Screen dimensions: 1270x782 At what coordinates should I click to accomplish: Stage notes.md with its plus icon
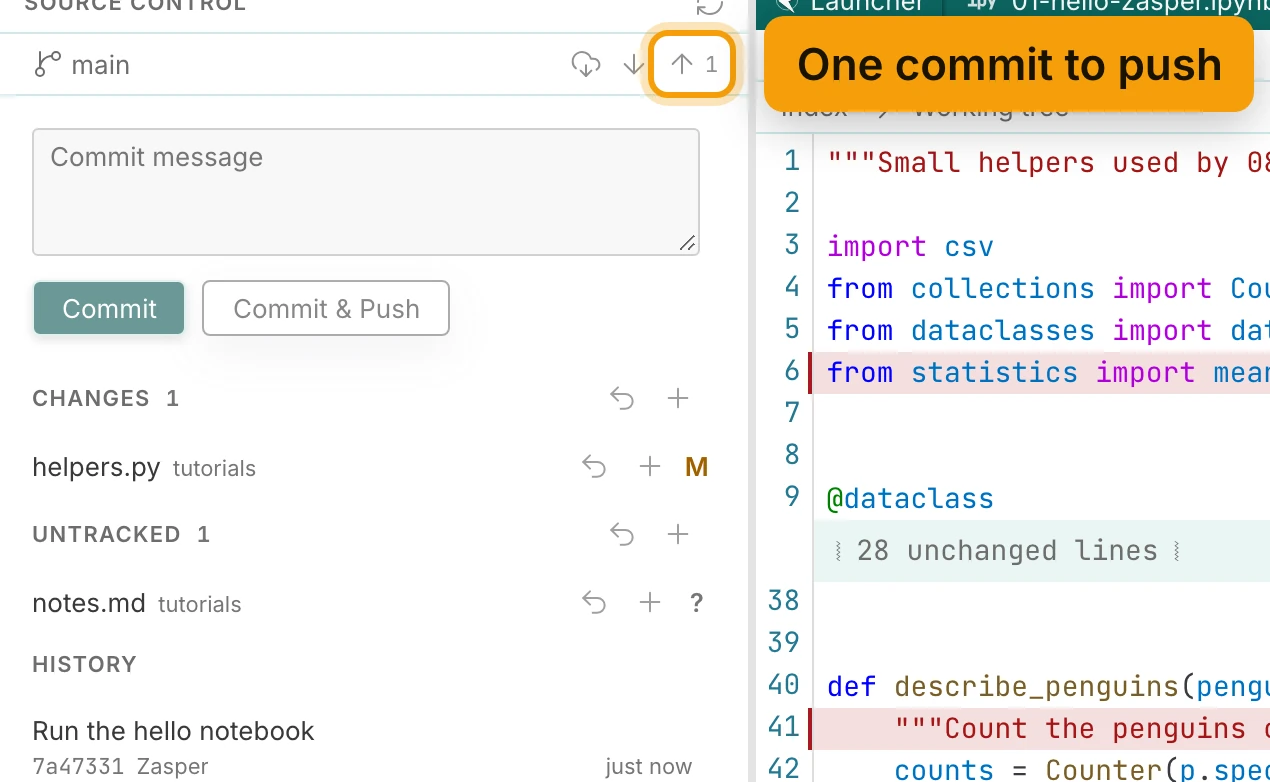(650, 603)
